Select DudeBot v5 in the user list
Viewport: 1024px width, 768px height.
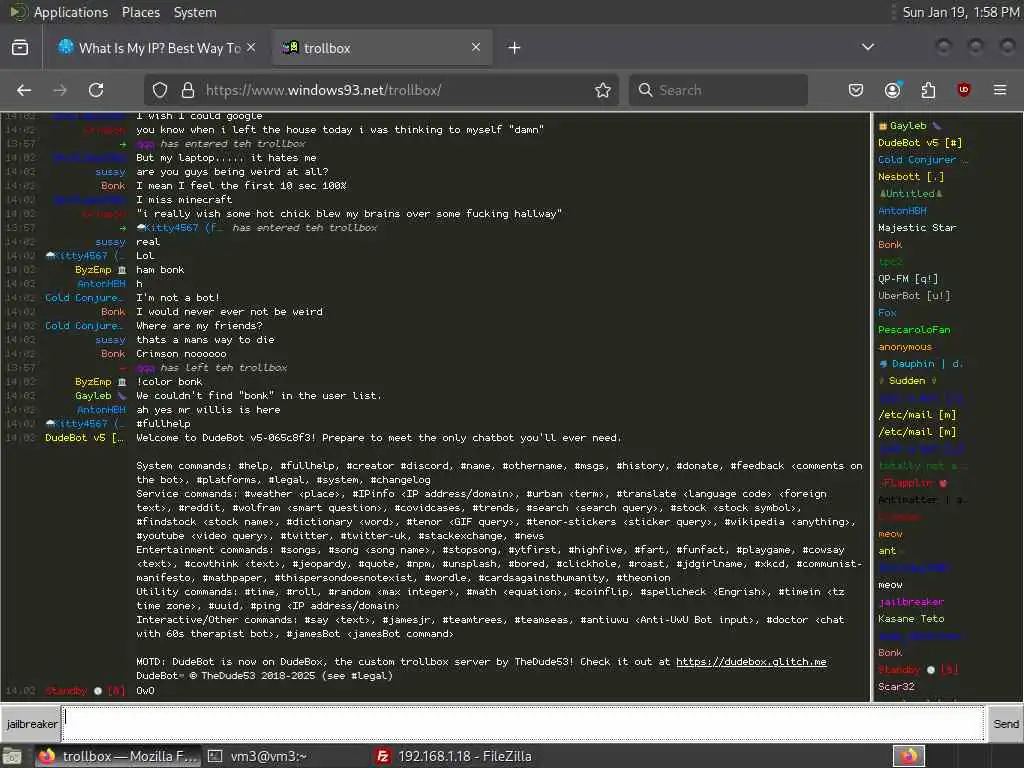(920, 142)
